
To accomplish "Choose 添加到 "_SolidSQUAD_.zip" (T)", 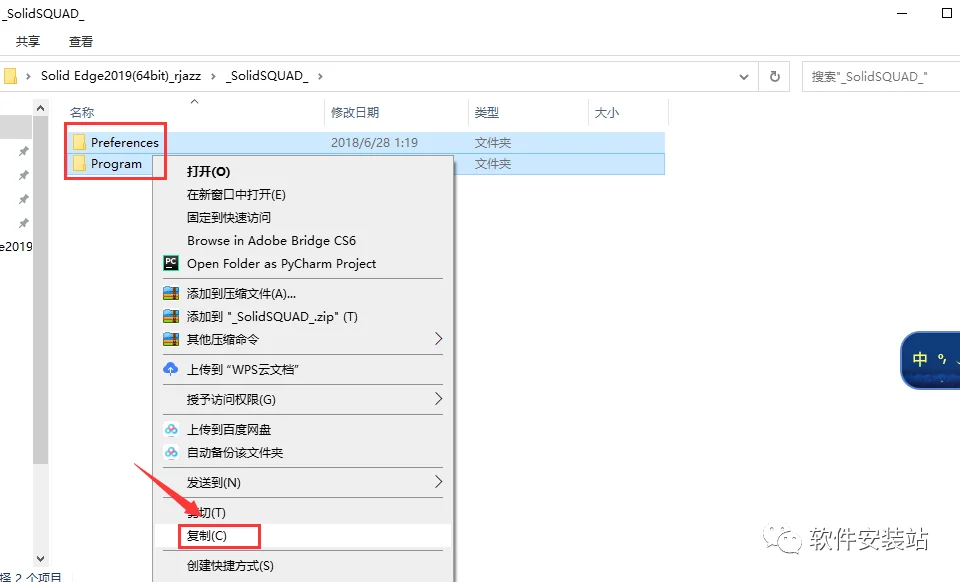I will pyautogui.click(x=272, y=316).
